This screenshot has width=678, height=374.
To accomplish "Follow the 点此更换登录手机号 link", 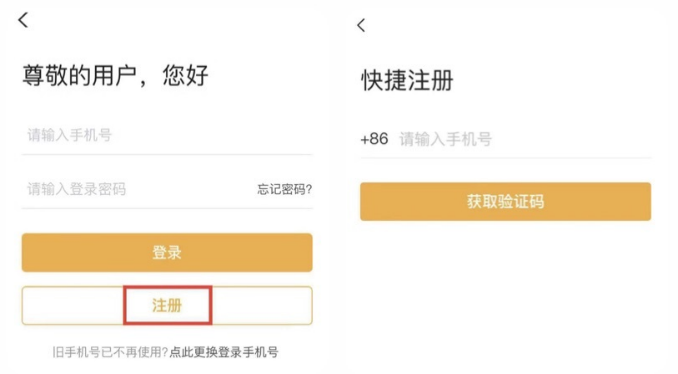I will [224, 352].
